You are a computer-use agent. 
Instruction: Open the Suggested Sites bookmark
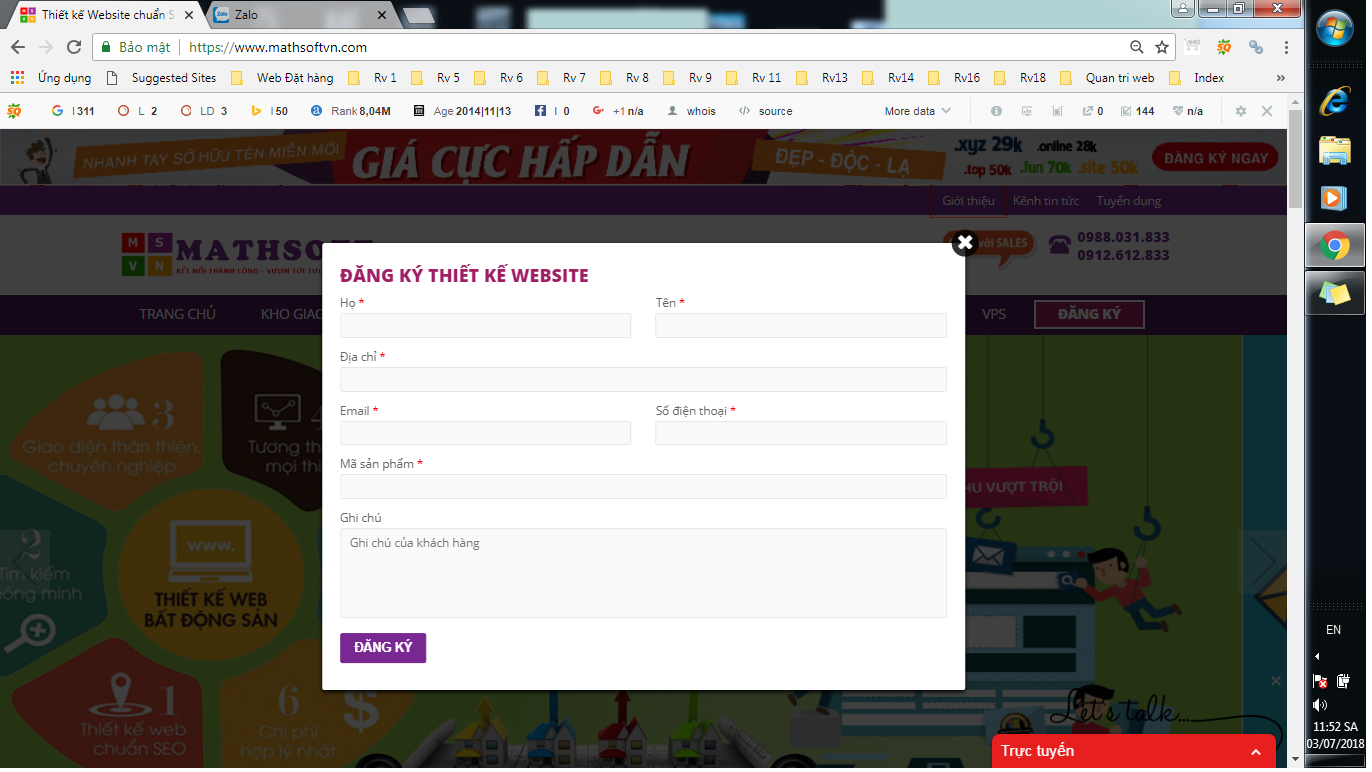tap(160, 78)
